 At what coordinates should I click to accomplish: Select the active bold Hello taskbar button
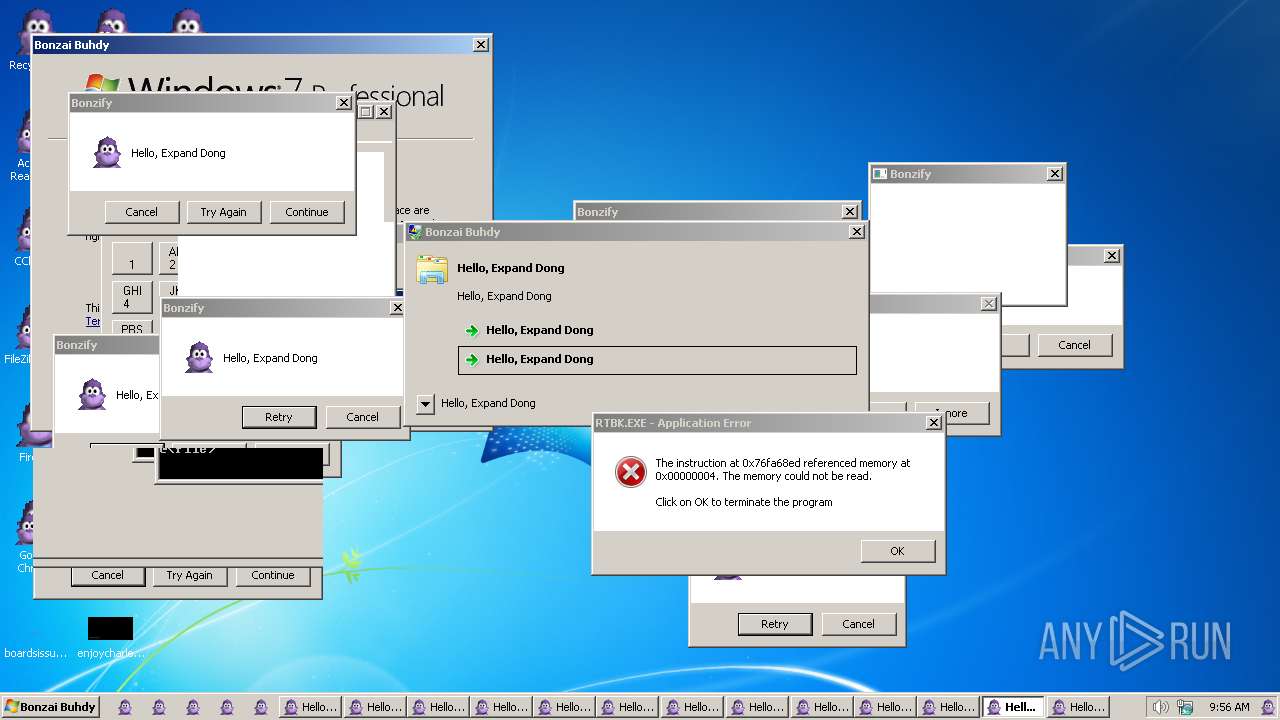click(1012, 707)
